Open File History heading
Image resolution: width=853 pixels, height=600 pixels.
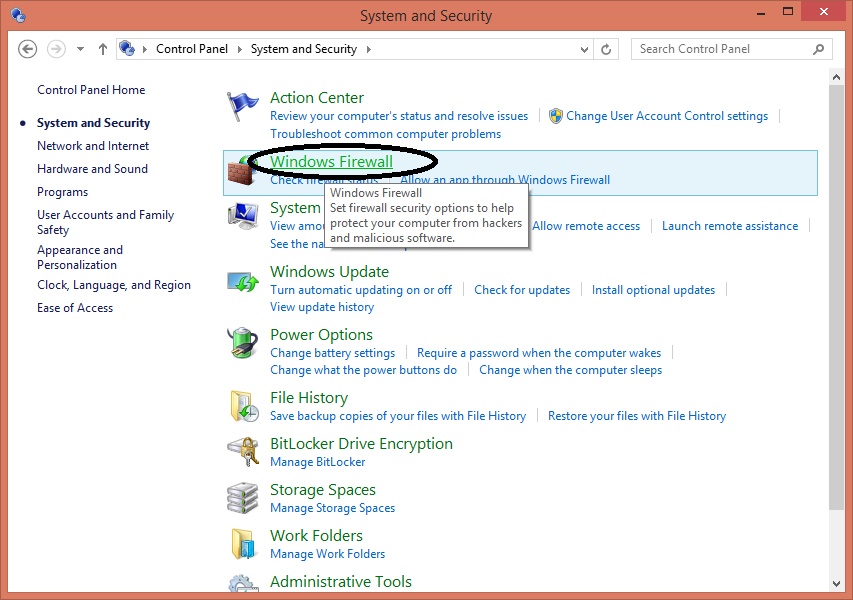point(308,398)
